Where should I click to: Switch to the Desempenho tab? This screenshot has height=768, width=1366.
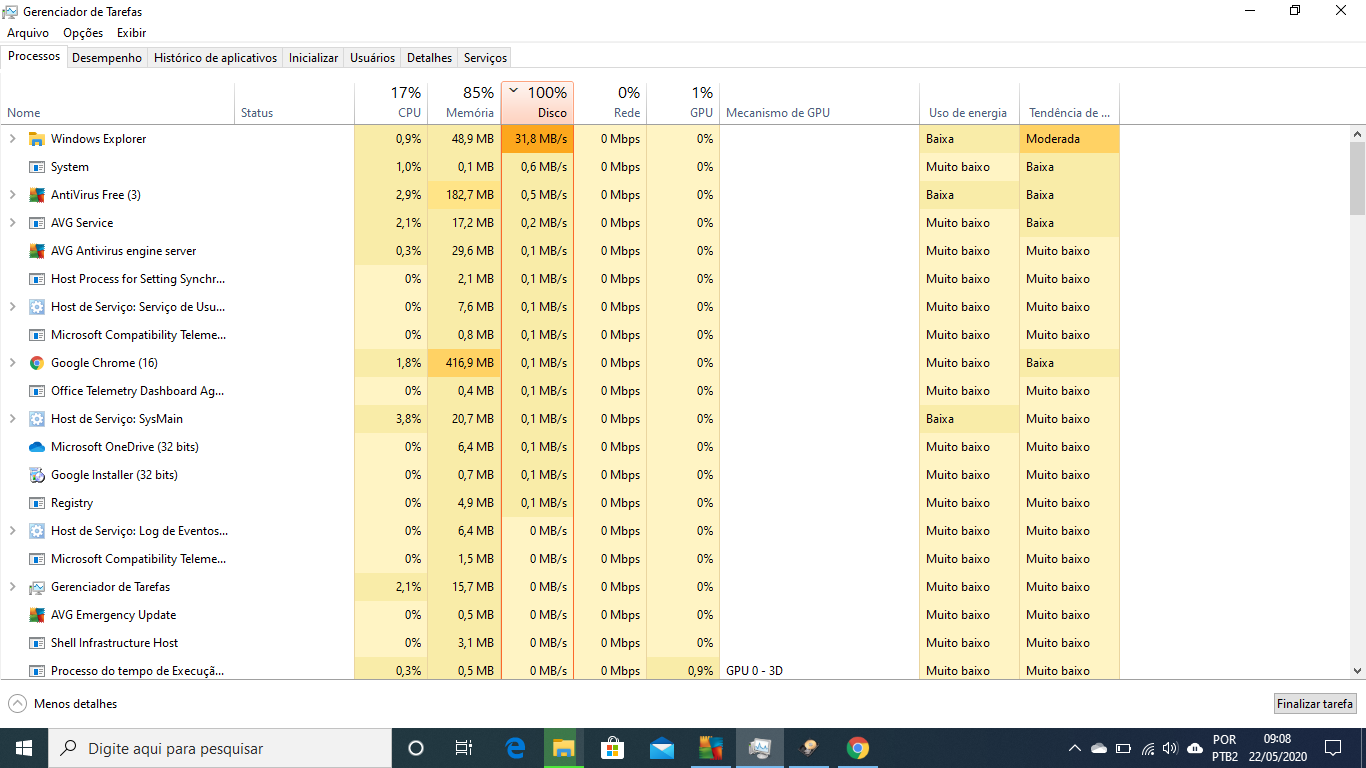(x=107, y=58)
